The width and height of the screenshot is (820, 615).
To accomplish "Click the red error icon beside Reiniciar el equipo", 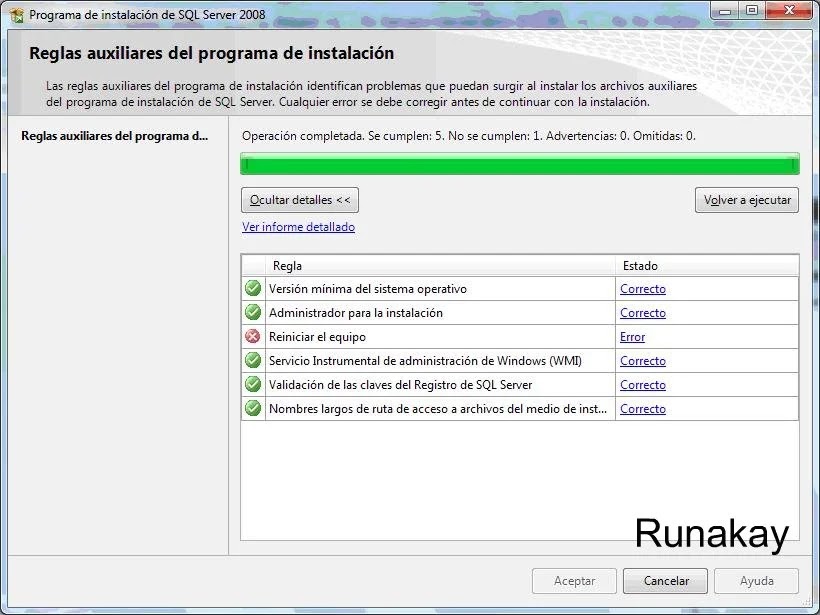I will [253, 336].
